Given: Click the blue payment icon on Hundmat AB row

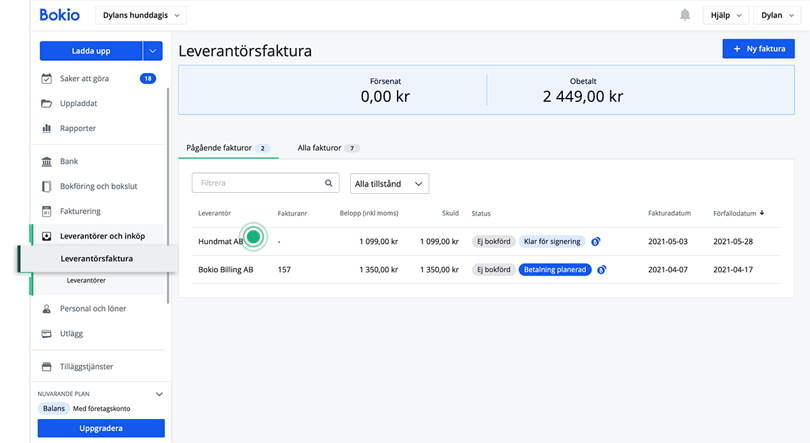Looking at the screenshot, I should click(x=596, y=242).
